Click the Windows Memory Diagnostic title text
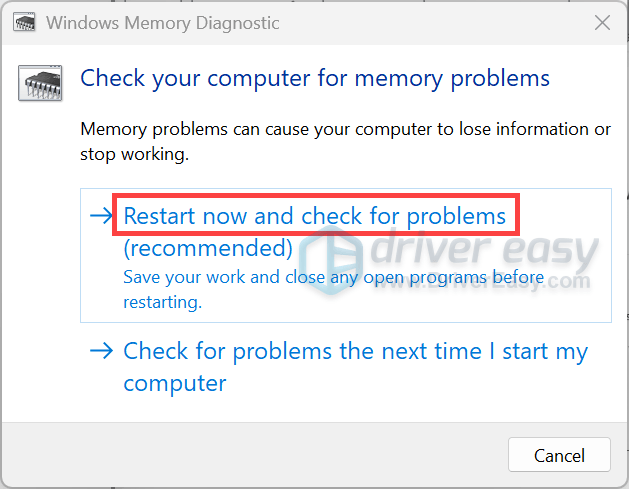 tap(162, 23)
